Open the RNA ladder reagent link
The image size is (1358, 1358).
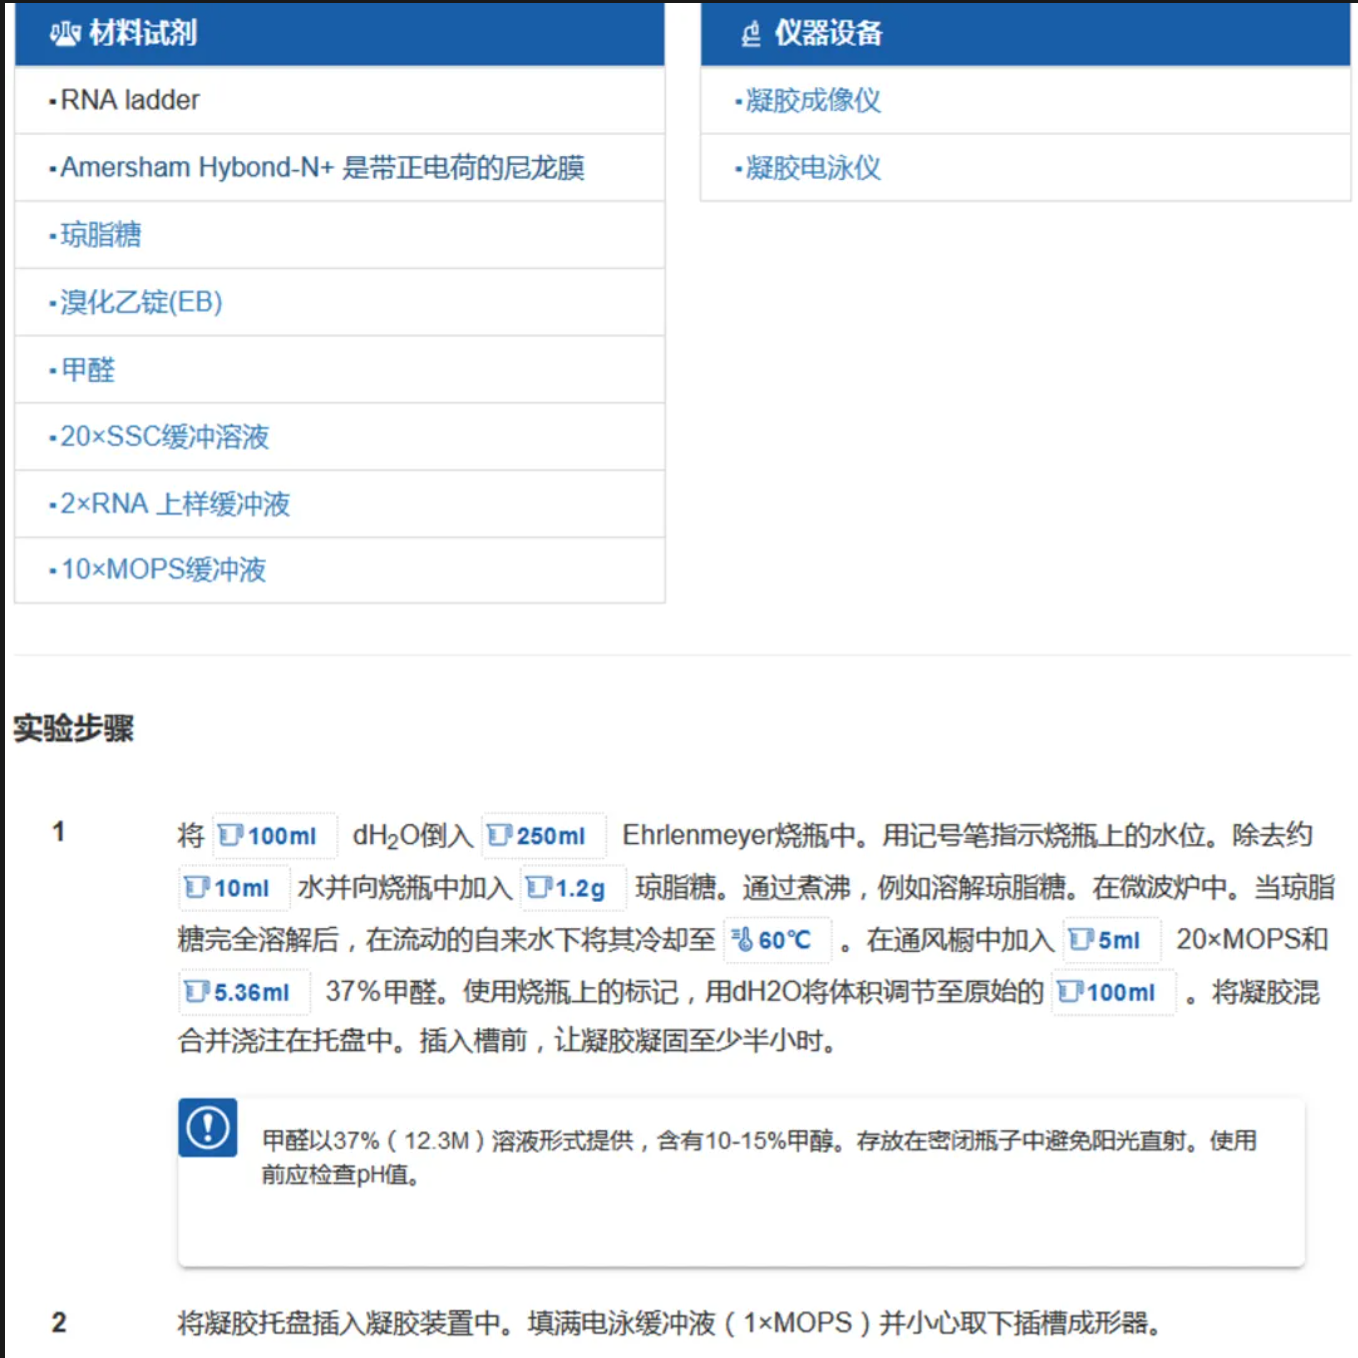[x=130, y=100]
